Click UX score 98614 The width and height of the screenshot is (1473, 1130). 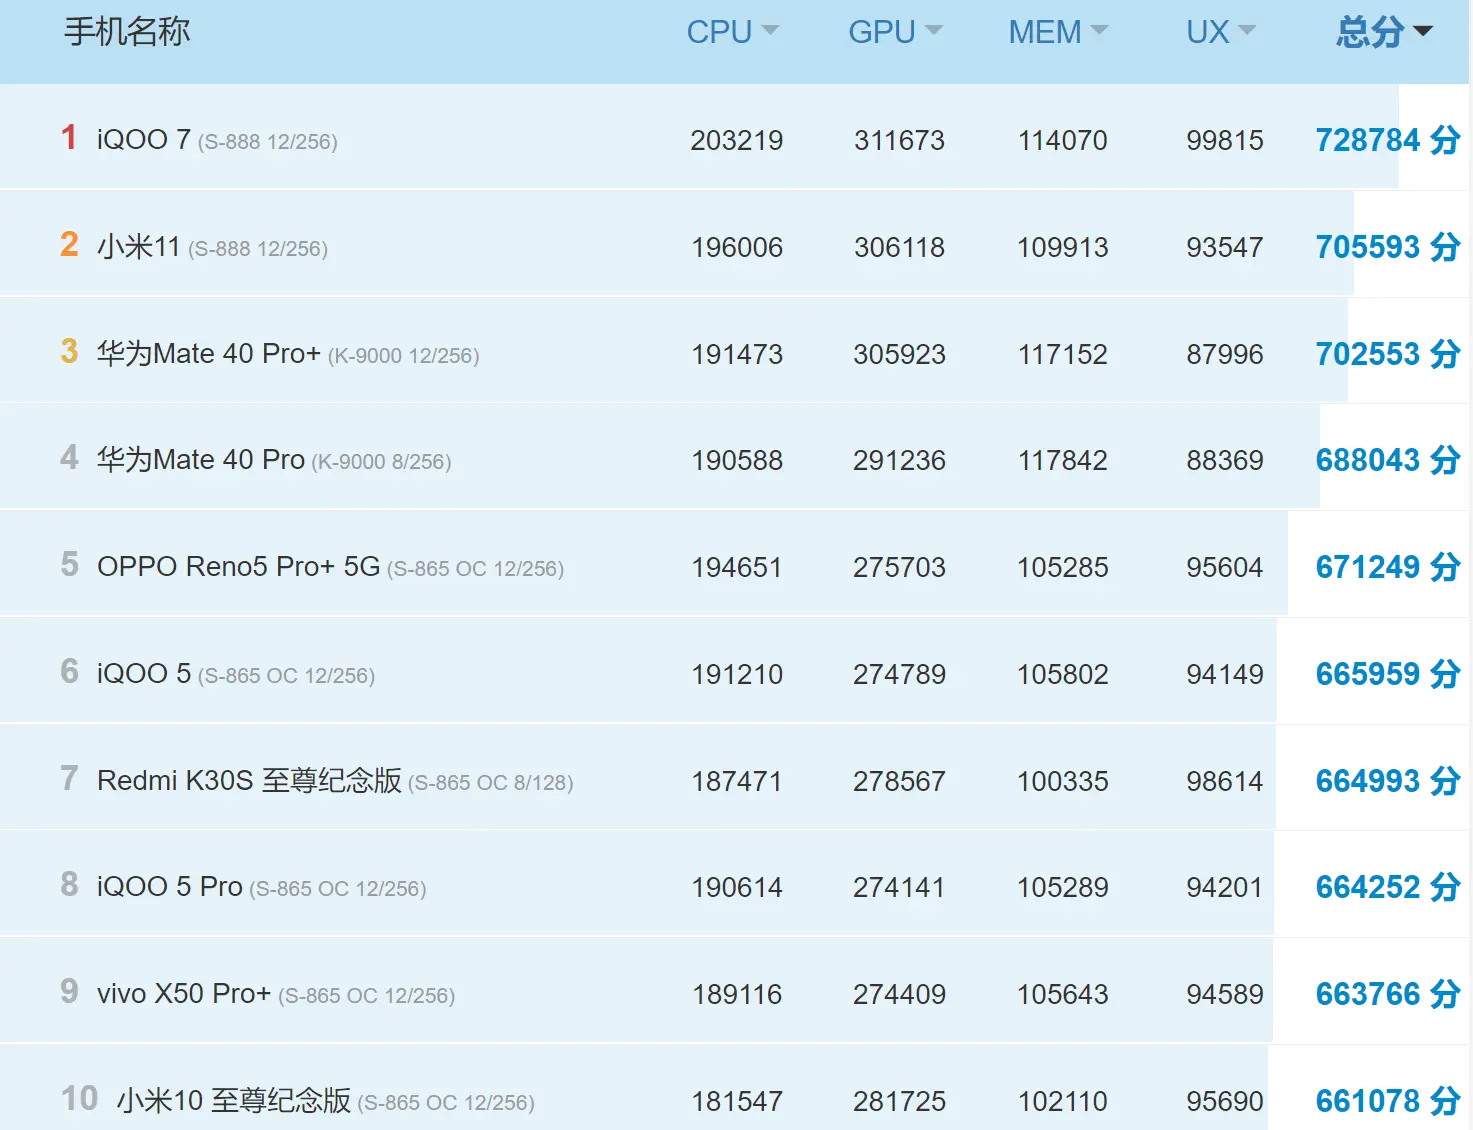pos(1225,781)
